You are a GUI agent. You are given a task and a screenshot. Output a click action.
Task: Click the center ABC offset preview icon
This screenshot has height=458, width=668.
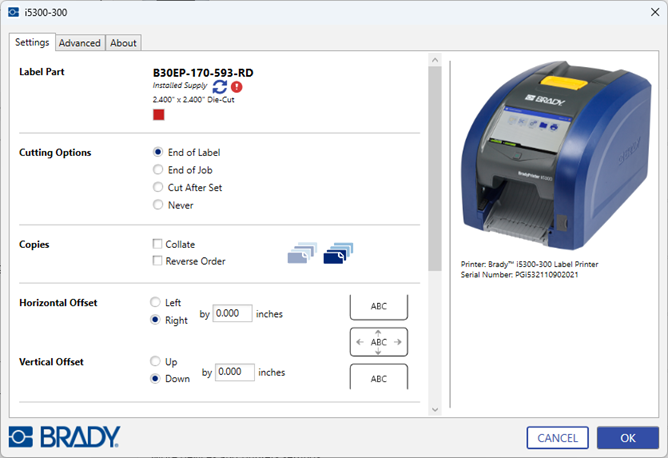pyautogui.click(x=378, y=342)
